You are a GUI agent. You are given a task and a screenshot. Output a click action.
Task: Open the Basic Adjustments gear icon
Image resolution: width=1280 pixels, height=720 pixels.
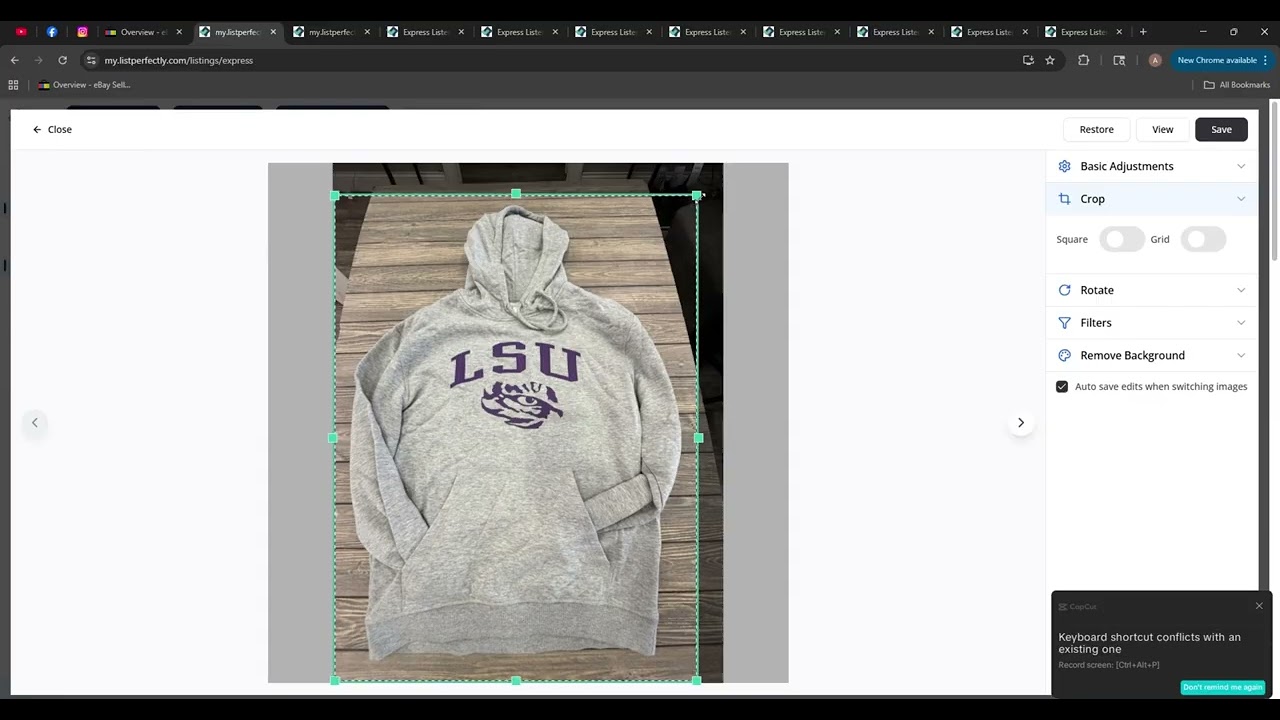point(1064,166)
